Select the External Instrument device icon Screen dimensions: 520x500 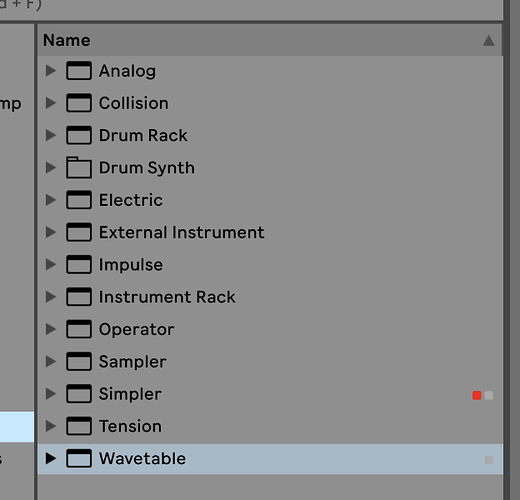(79, 232)
